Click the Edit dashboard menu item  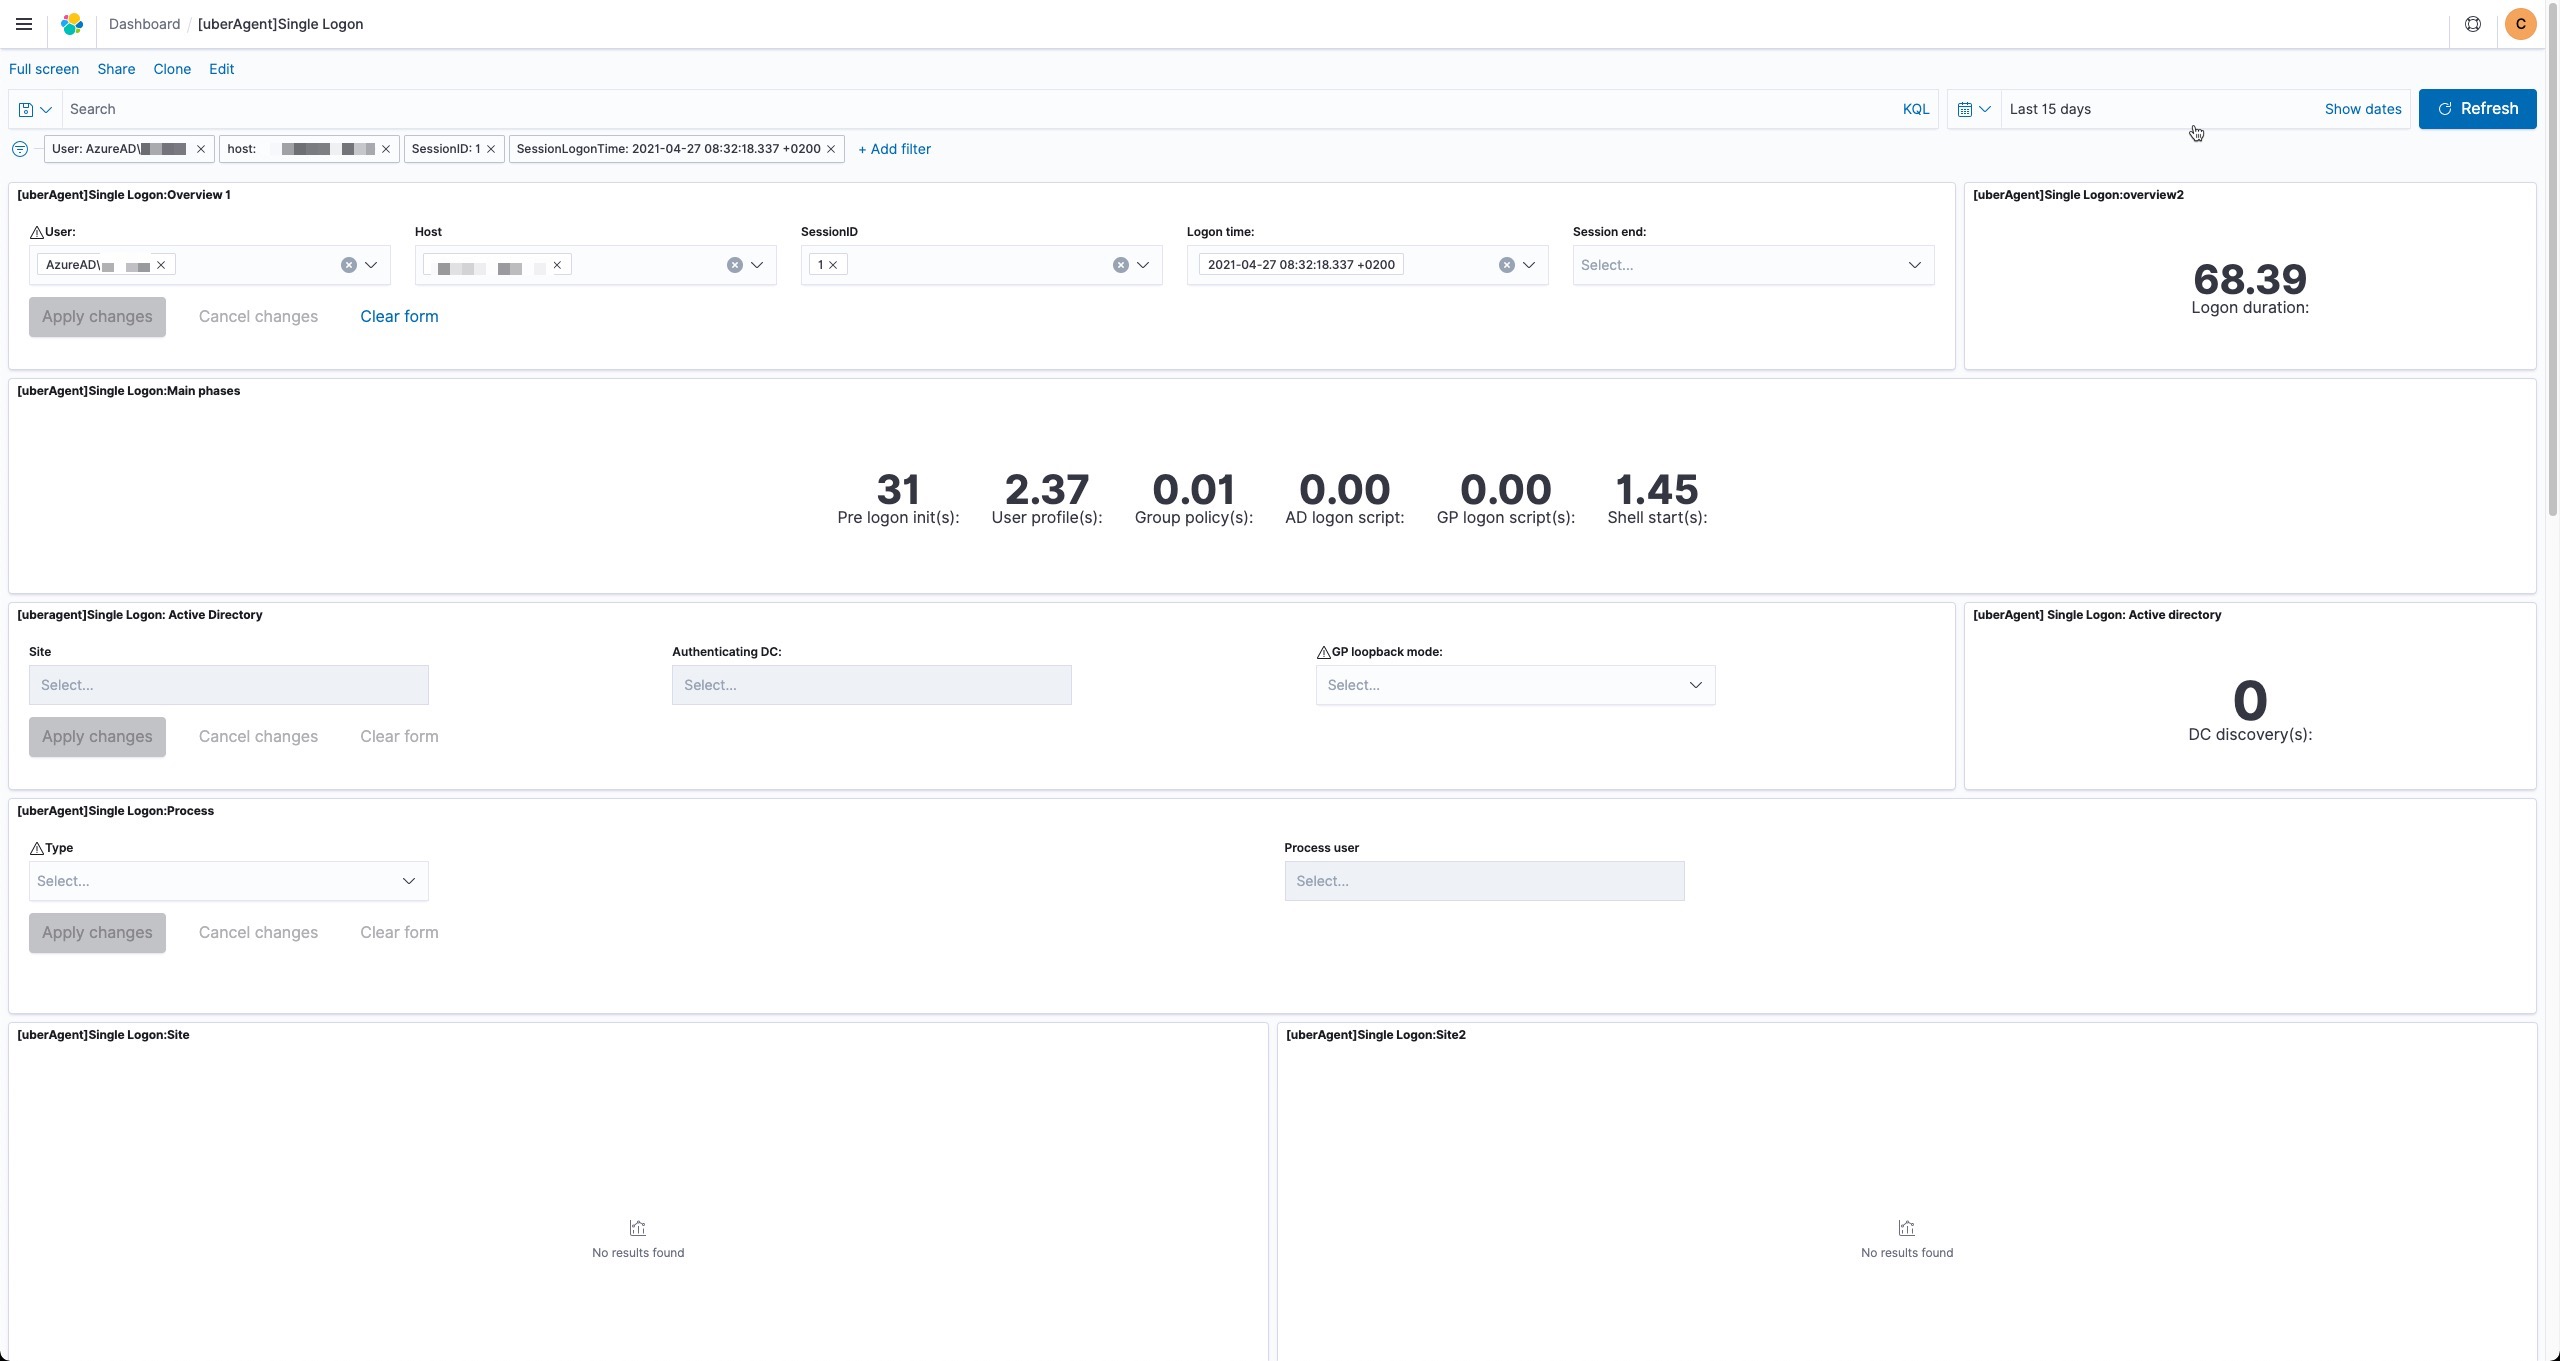pos(221,69)
